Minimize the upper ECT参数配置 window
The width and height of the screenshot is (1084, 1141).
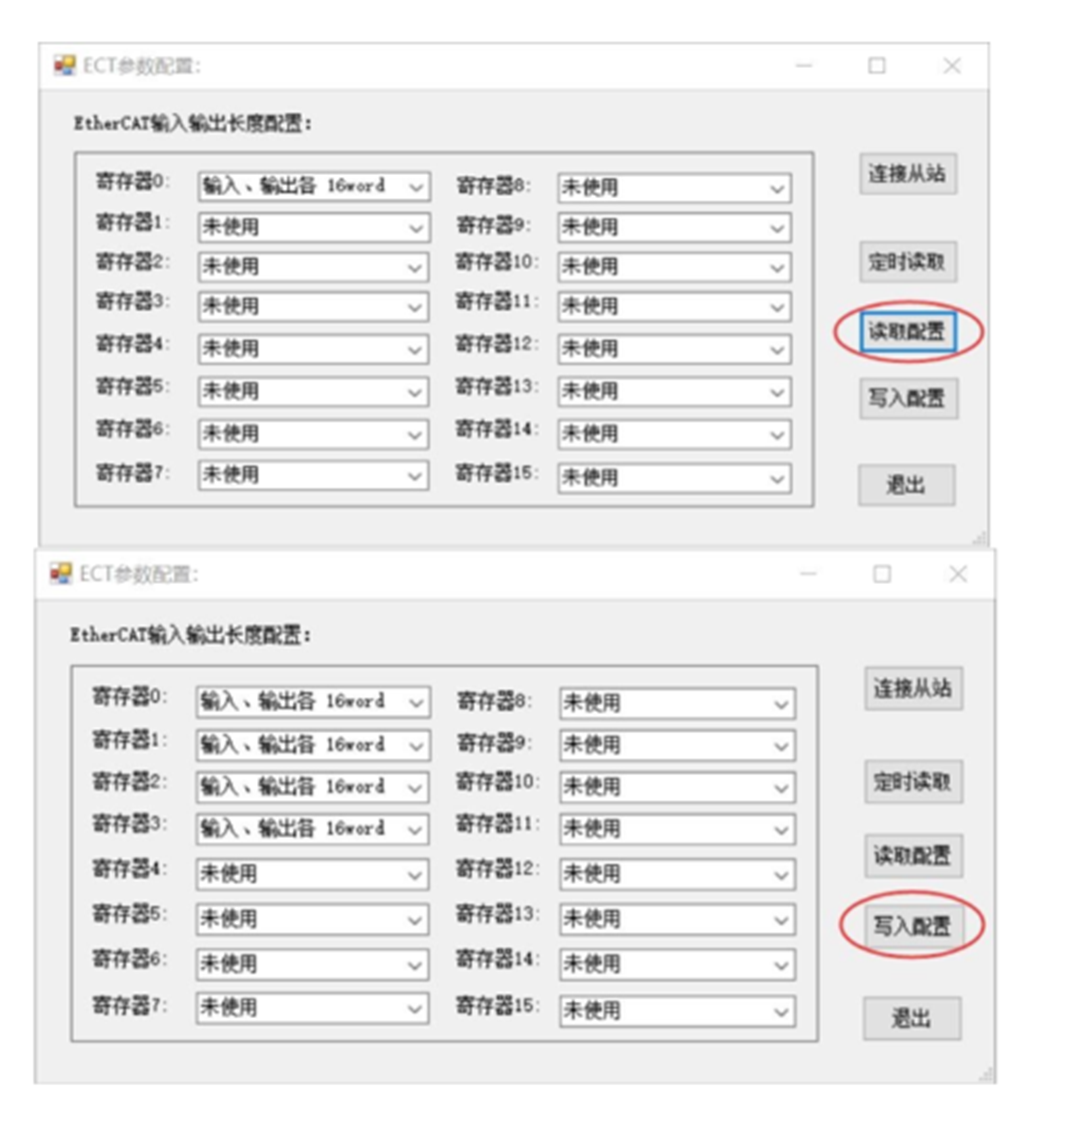[804, 66]
